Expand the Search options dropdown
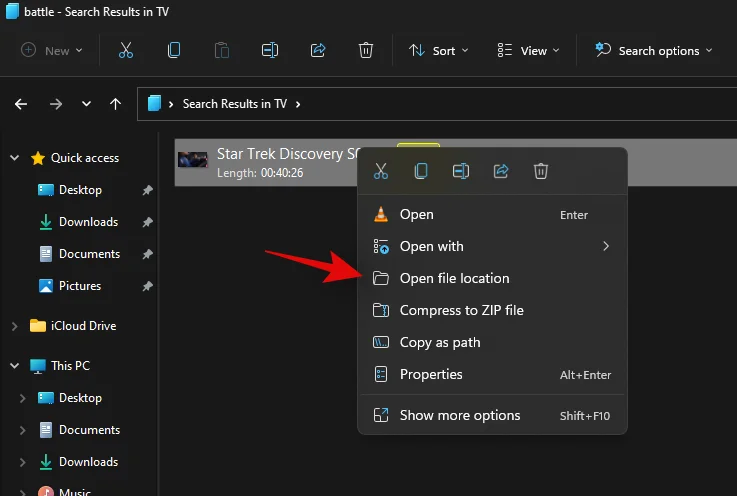737x496 pixels. 654,50
